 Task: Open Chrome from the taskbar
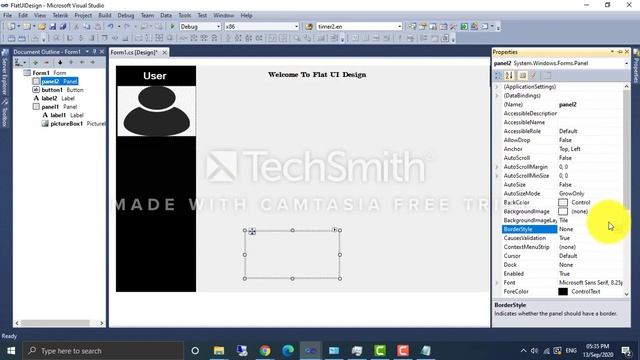[x=264, y=351]
